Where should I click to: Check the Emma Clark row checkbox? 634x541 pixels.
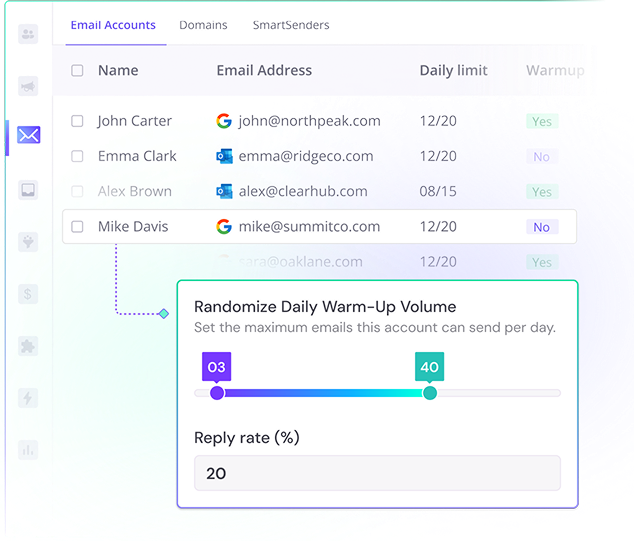click(x=77, y=156)
